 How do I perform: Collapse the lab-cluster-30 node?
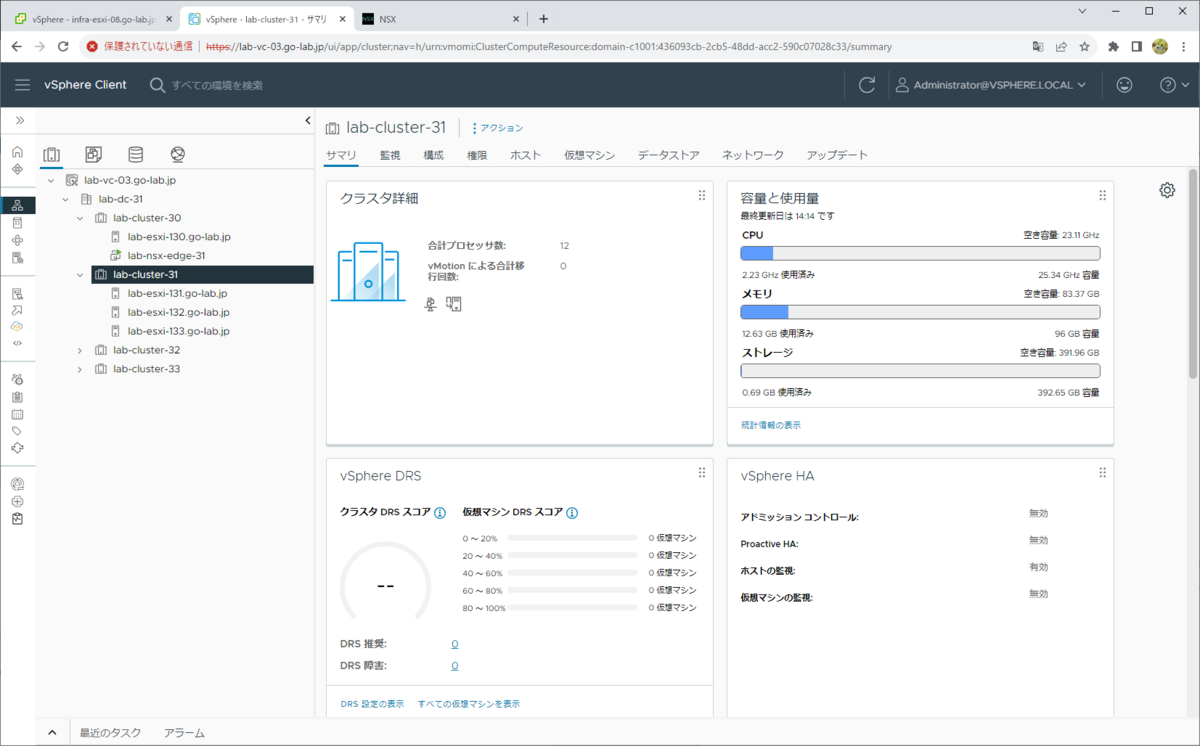(x=80, y=218)
